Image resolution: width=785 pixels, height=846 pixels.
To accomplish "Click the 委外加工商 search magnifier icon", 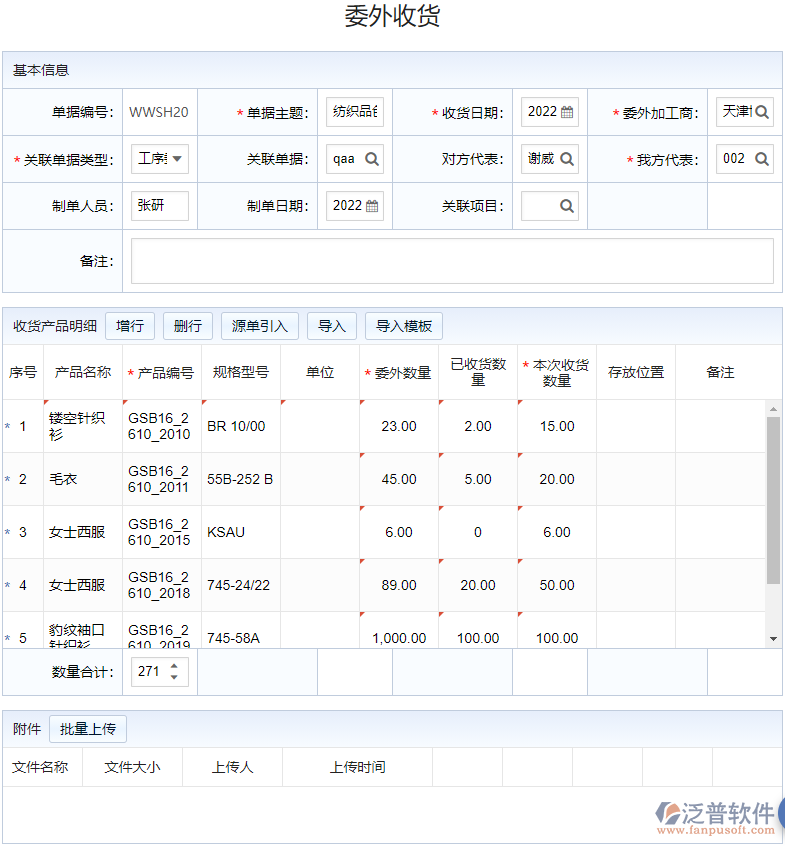I will click(762, 112).
